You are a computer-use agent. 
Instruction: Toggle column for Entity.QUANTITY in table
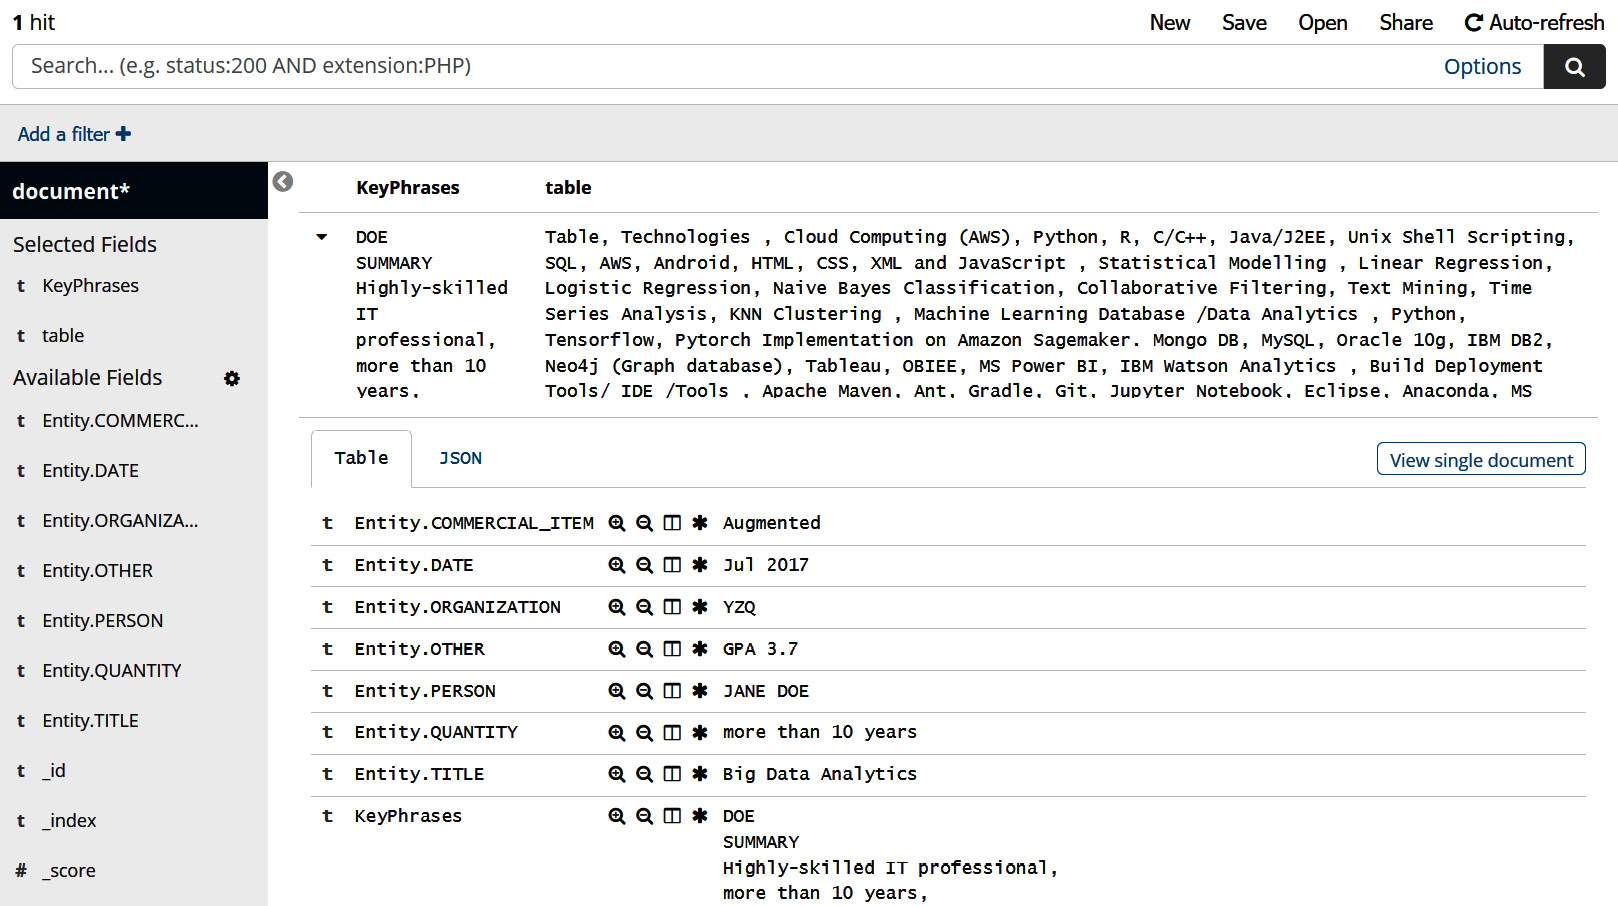(672, 732)
